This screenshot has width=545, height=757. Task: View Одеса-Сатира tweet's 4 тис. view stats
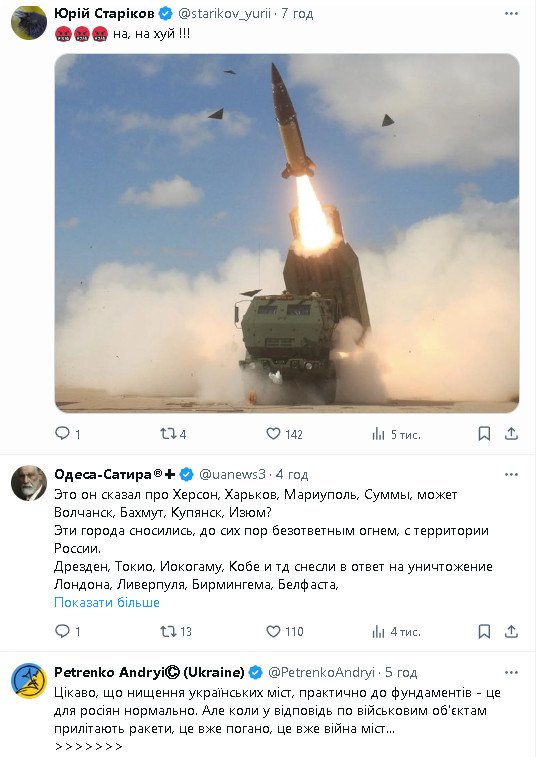pyautogui.click(x=396, y=631)
